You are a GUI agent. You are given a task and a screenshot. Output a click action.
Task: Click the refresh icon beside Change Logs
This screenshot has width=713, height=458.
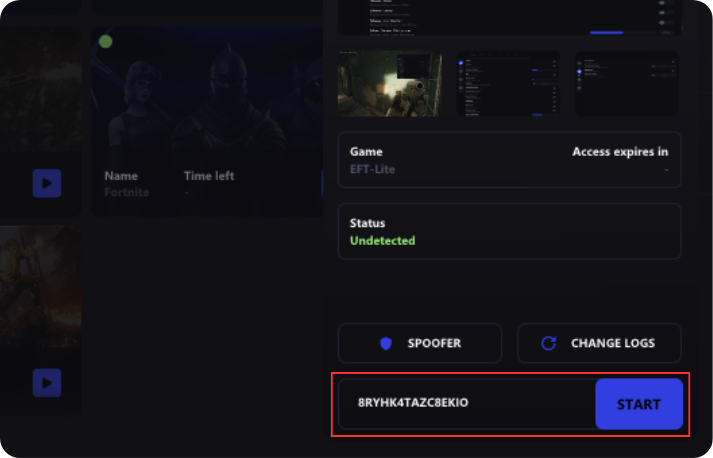[548, 343]
